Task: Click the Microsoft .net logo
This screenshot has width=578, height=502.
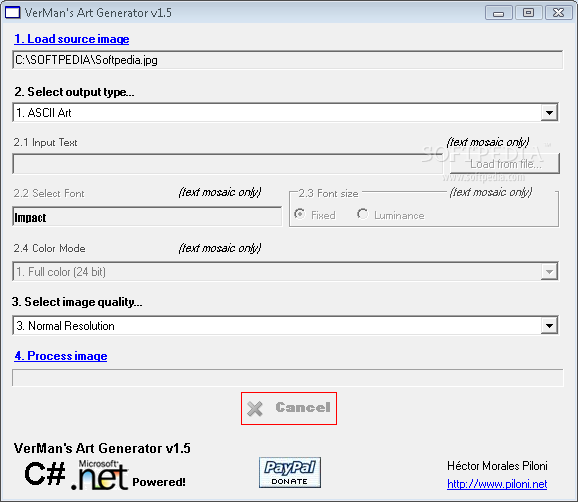Action: click(x=100, y=475)
